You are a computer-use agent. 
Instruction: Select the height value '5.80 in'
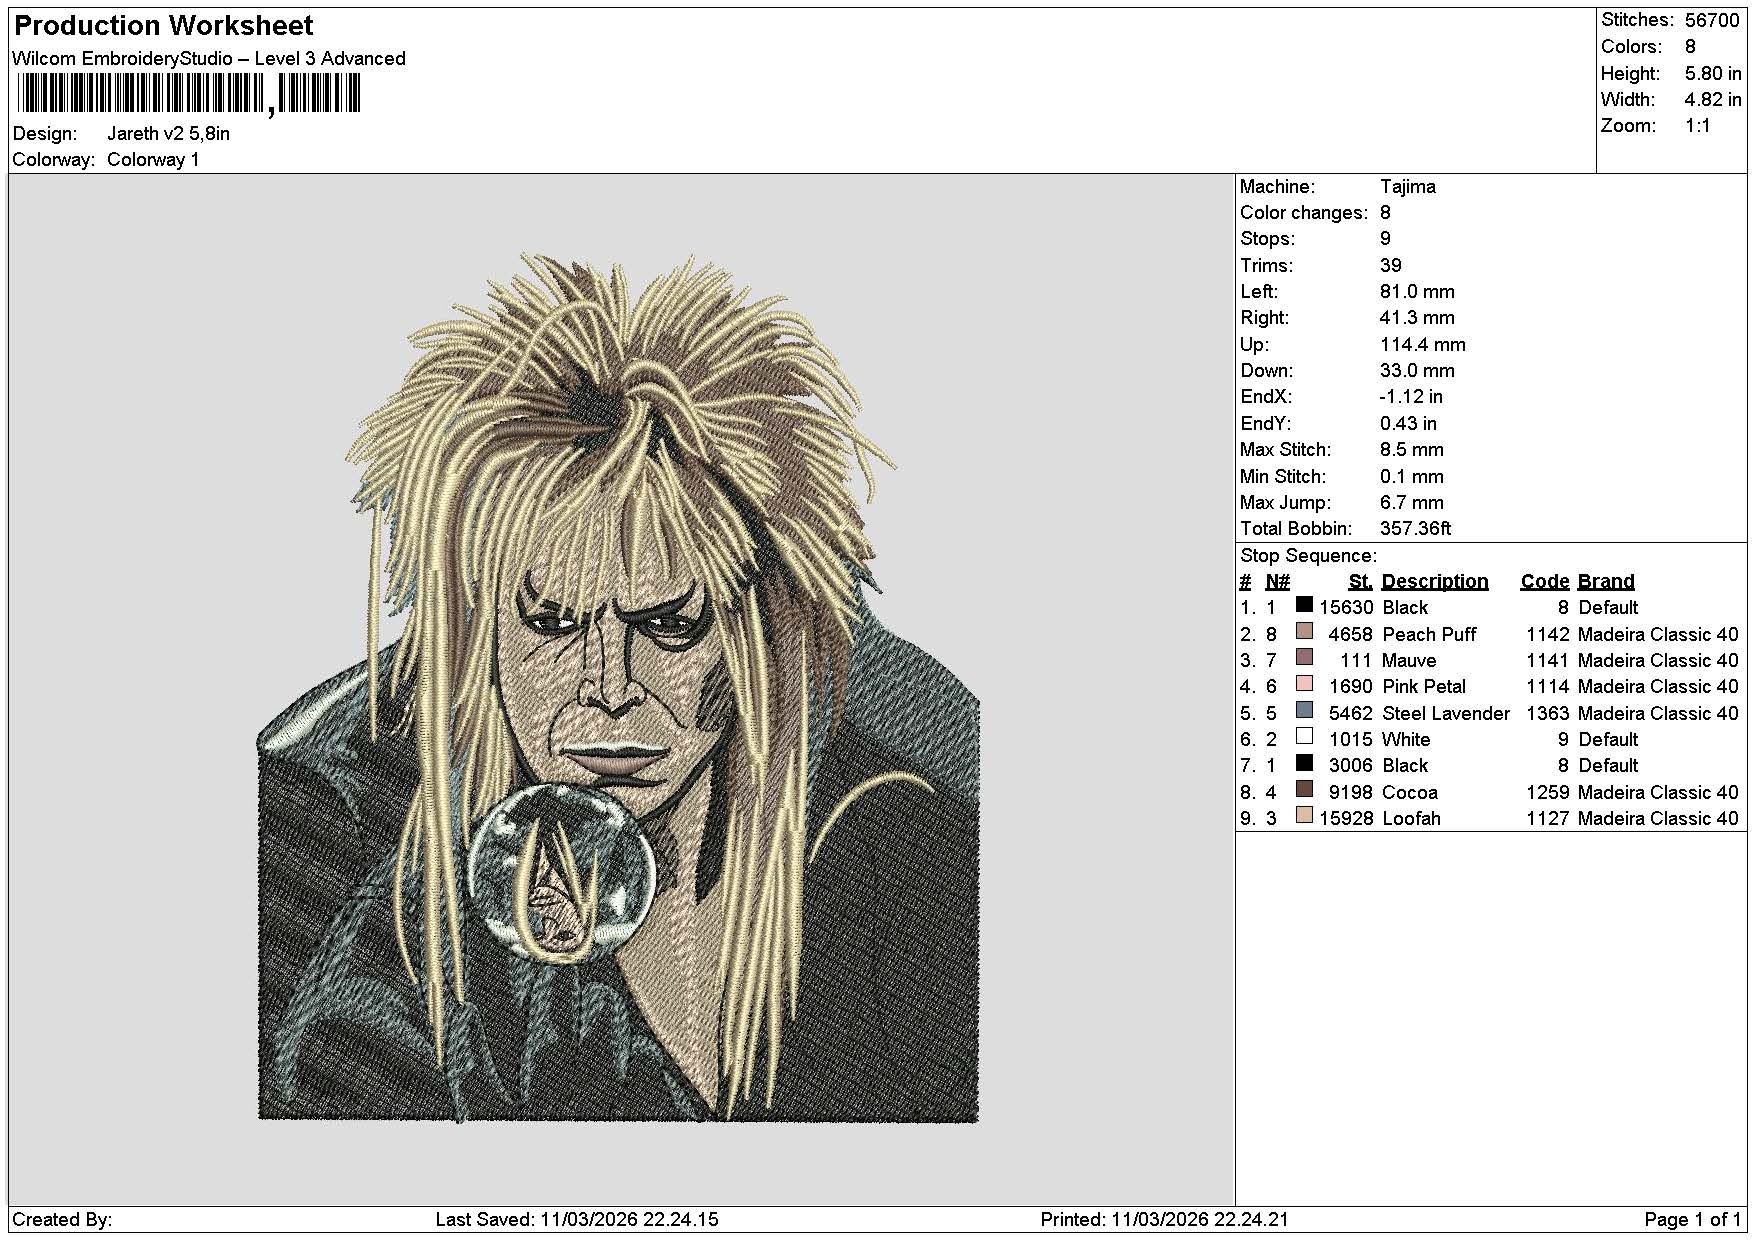click(x=1713, y=74)
